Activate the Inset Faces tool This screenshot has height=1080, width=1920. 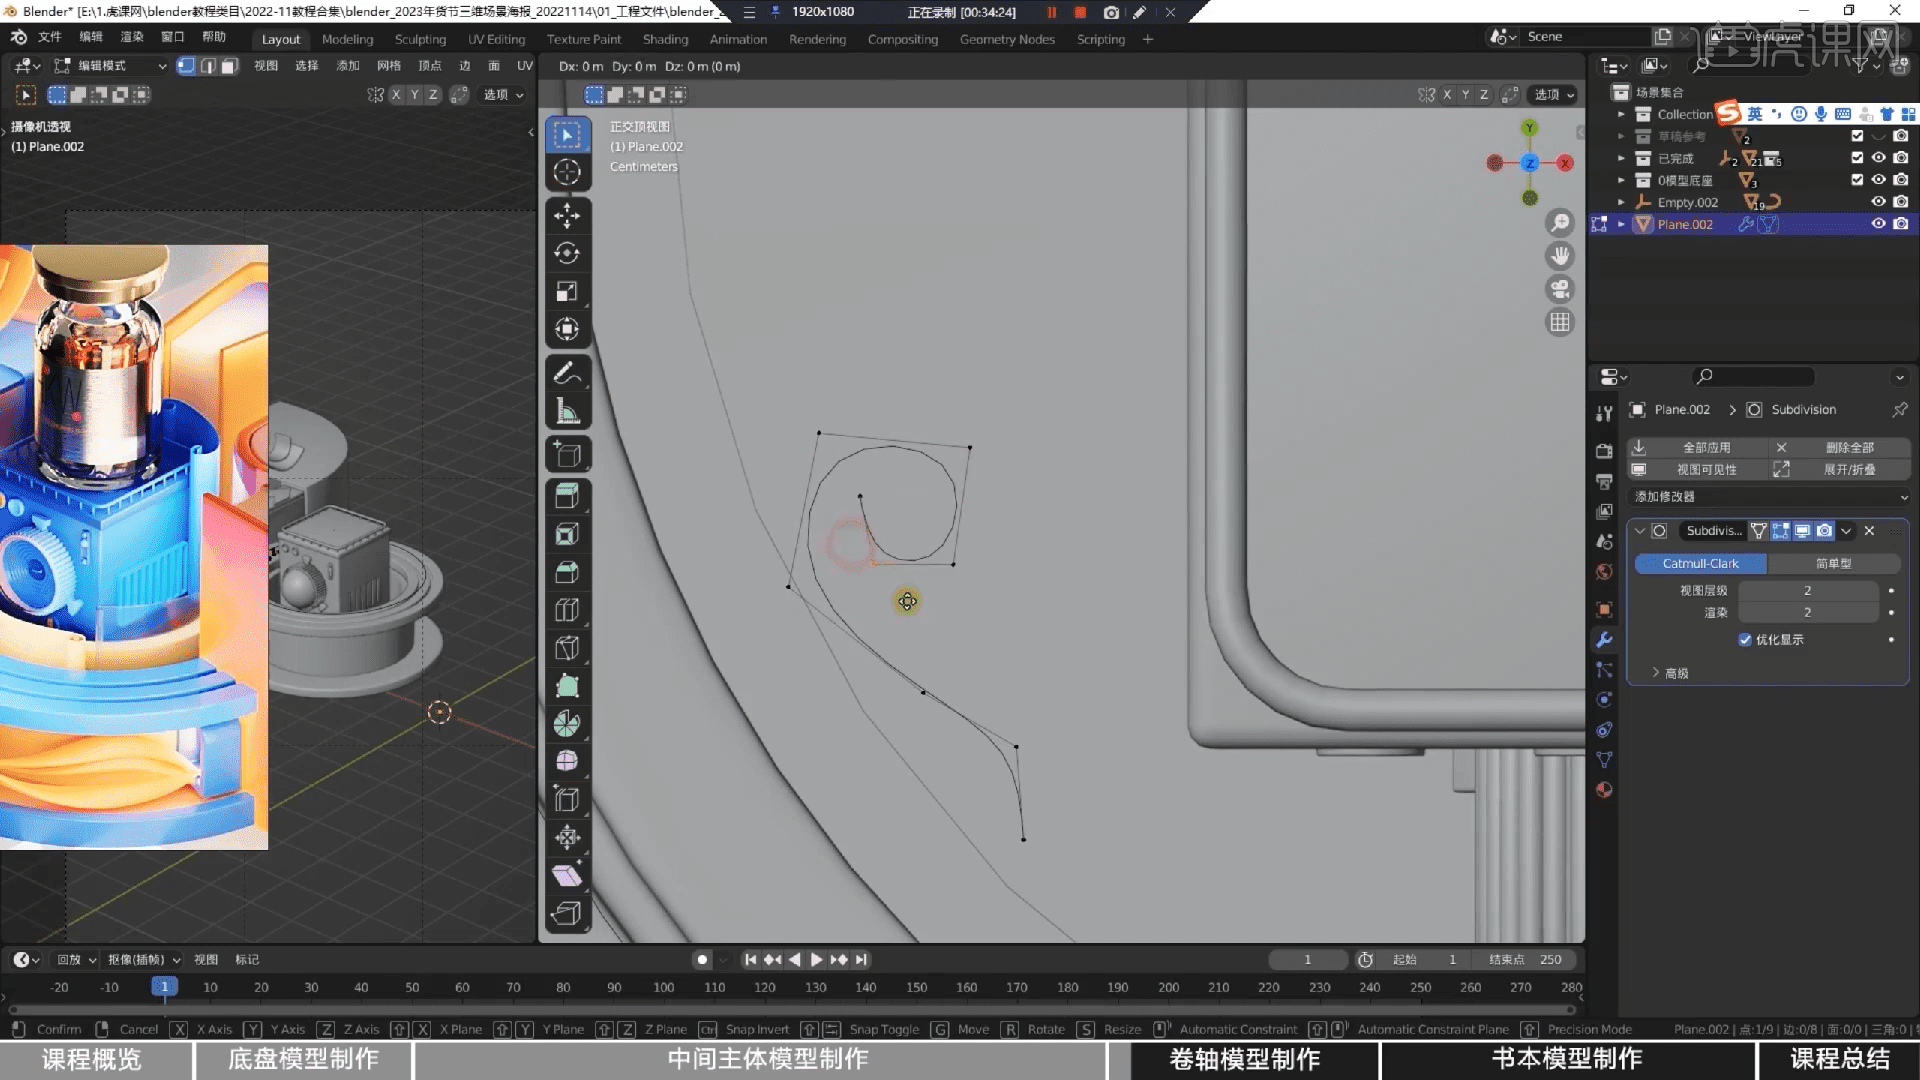pyautogui.click(x=567, y=534)
